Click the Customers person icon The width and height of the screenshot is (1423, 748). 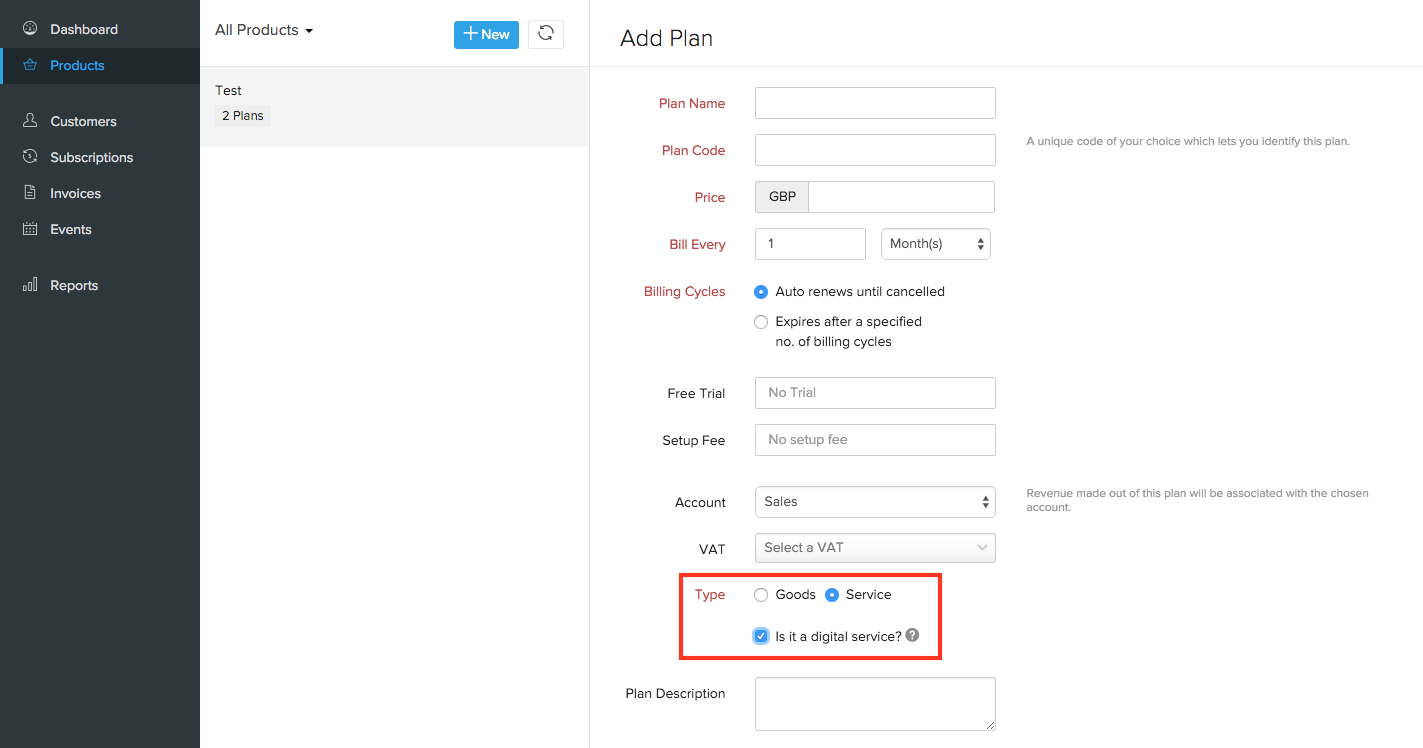[30, 121]
